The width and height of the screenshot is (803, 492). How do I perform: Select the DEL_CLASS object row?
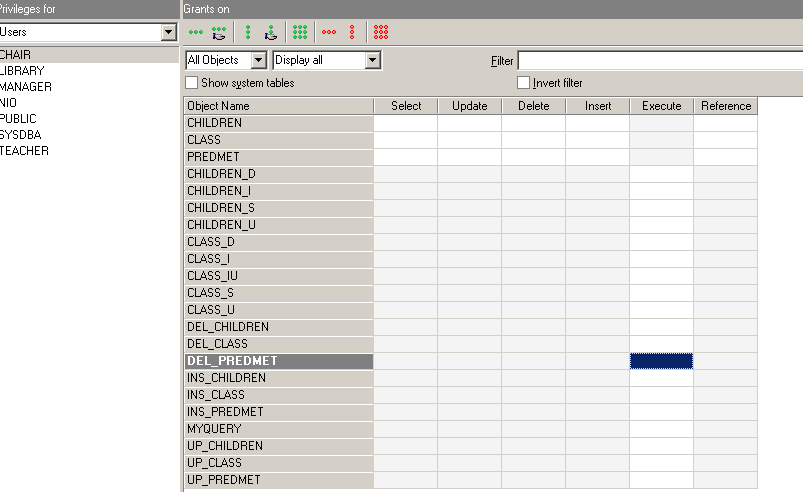pos(279,344)
